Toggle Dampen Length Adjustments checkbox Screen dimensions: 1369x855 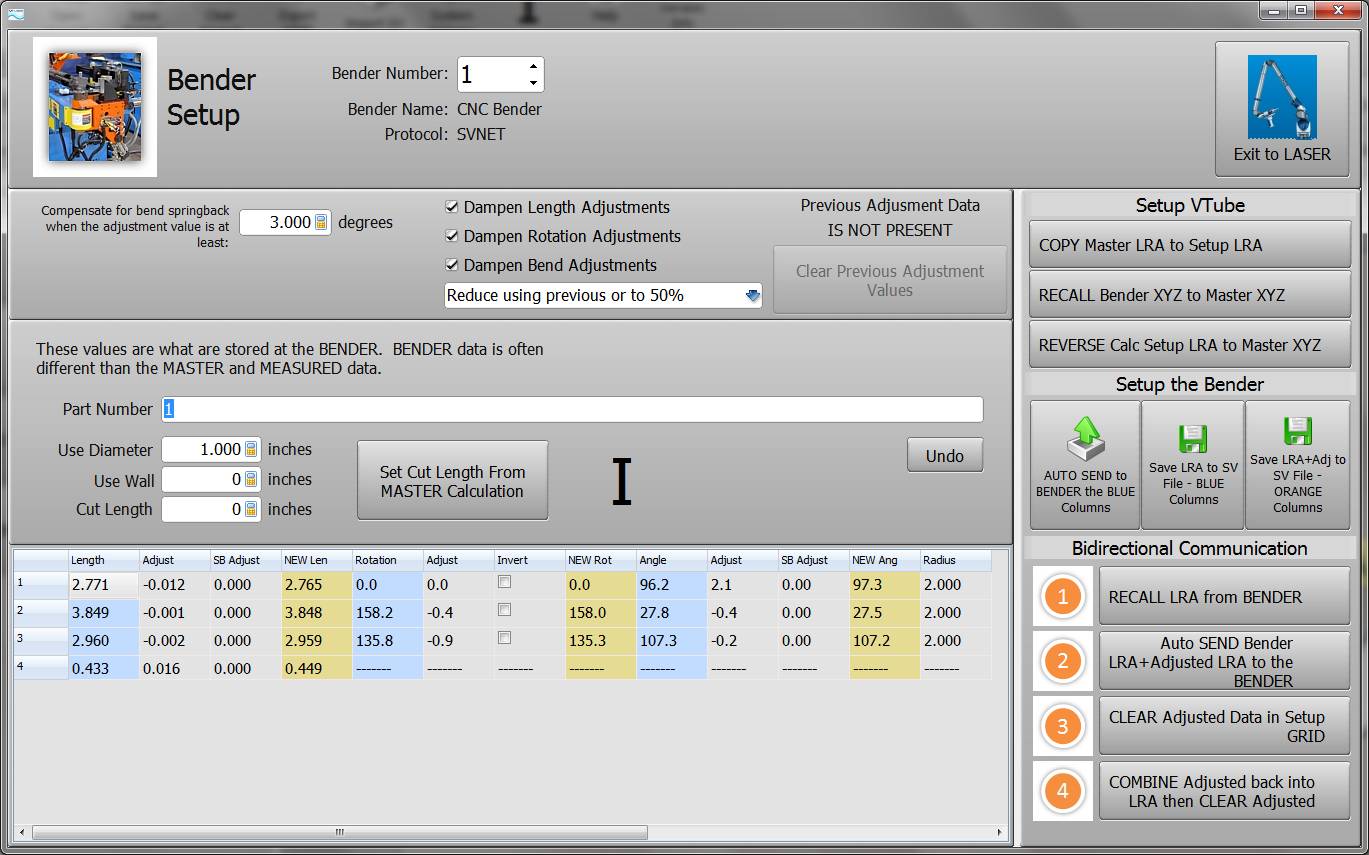(452, 207)
